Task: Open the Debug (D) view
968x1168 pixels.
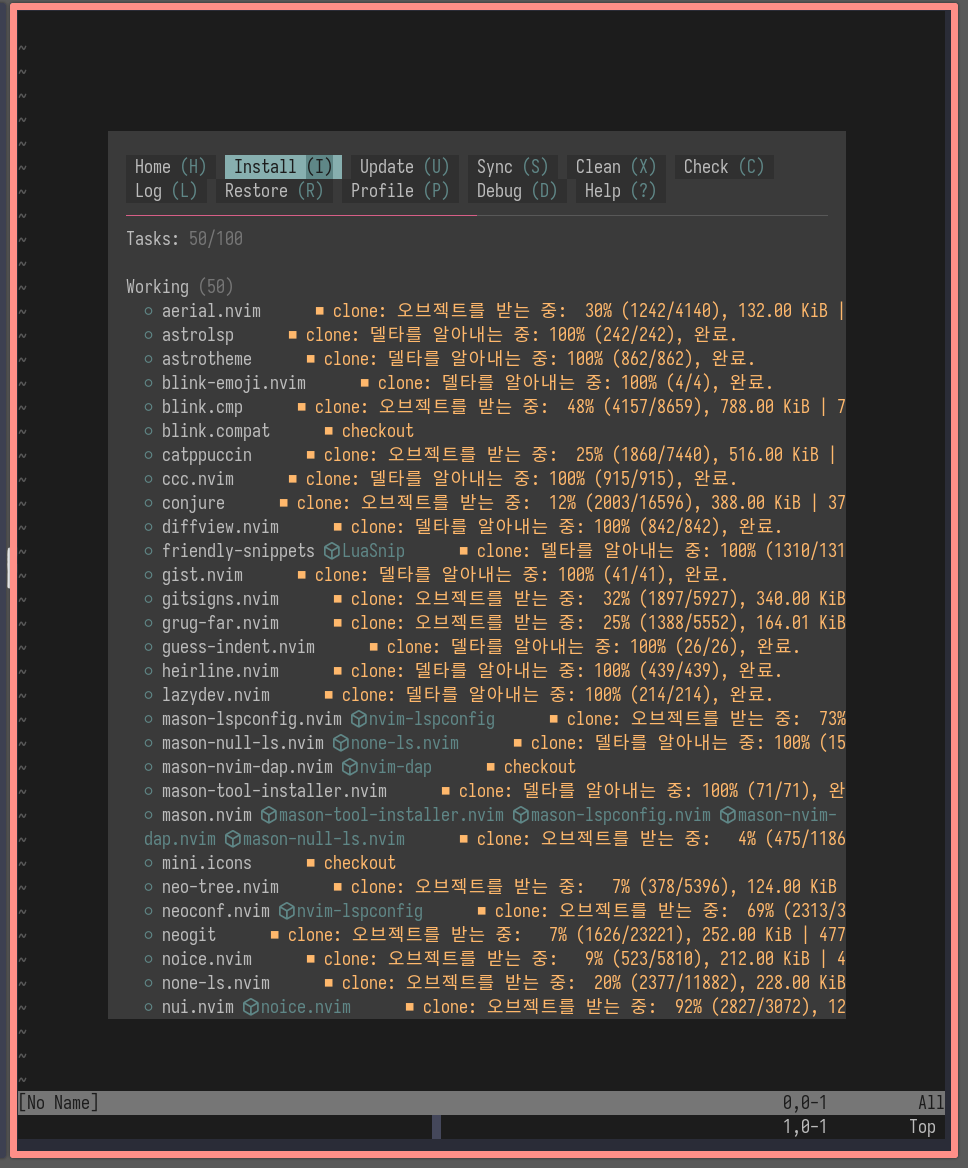Action: [x=516, y=191]
